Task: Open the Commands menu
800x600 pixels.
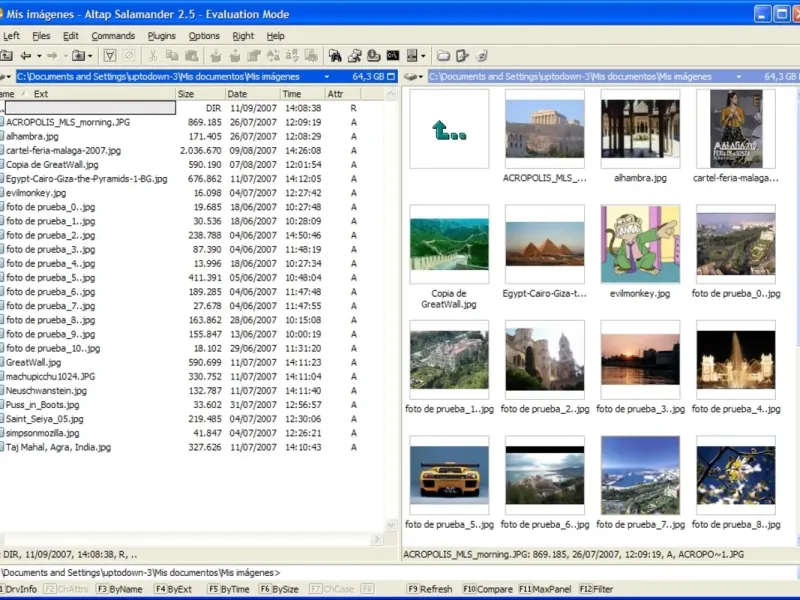Action: (x=113, y=36)
